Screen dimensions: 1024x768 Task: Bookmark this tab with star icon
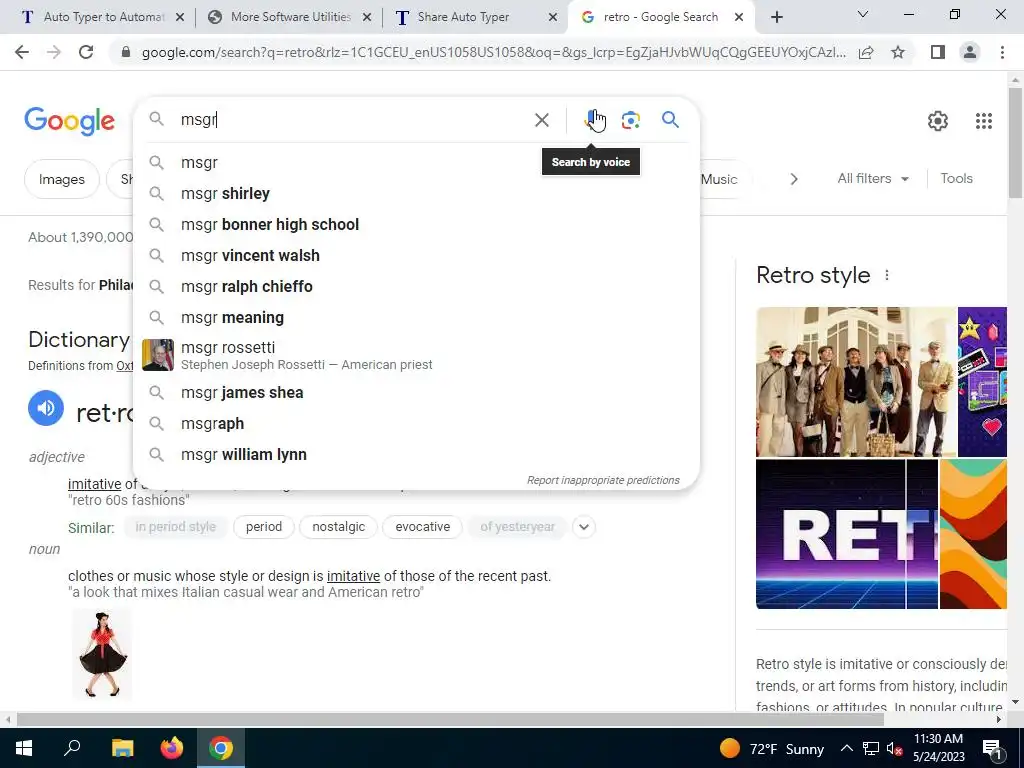(898, 52)
